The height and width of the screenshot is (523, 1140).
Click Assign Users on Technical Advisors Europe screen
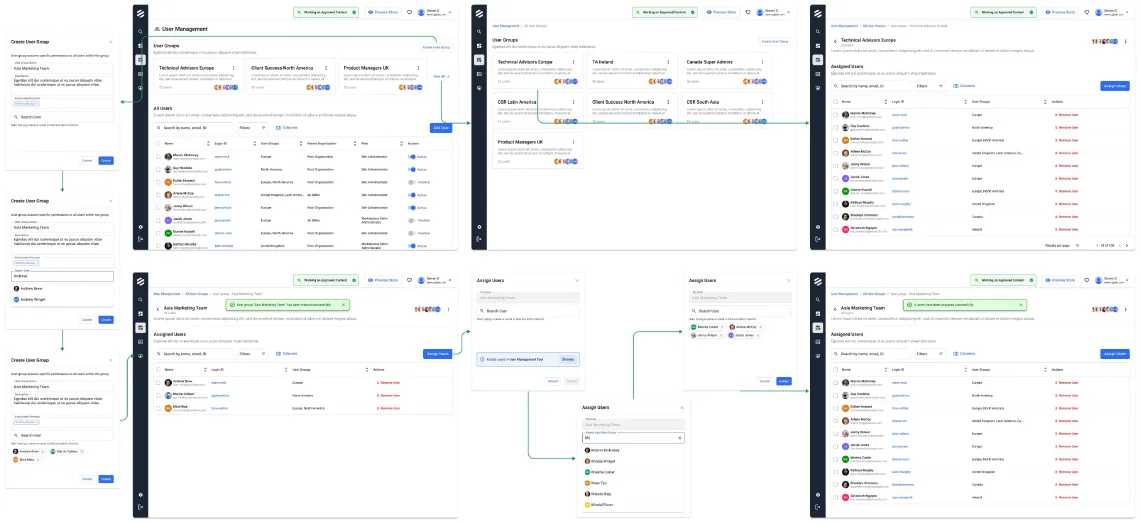[1115, 86]
